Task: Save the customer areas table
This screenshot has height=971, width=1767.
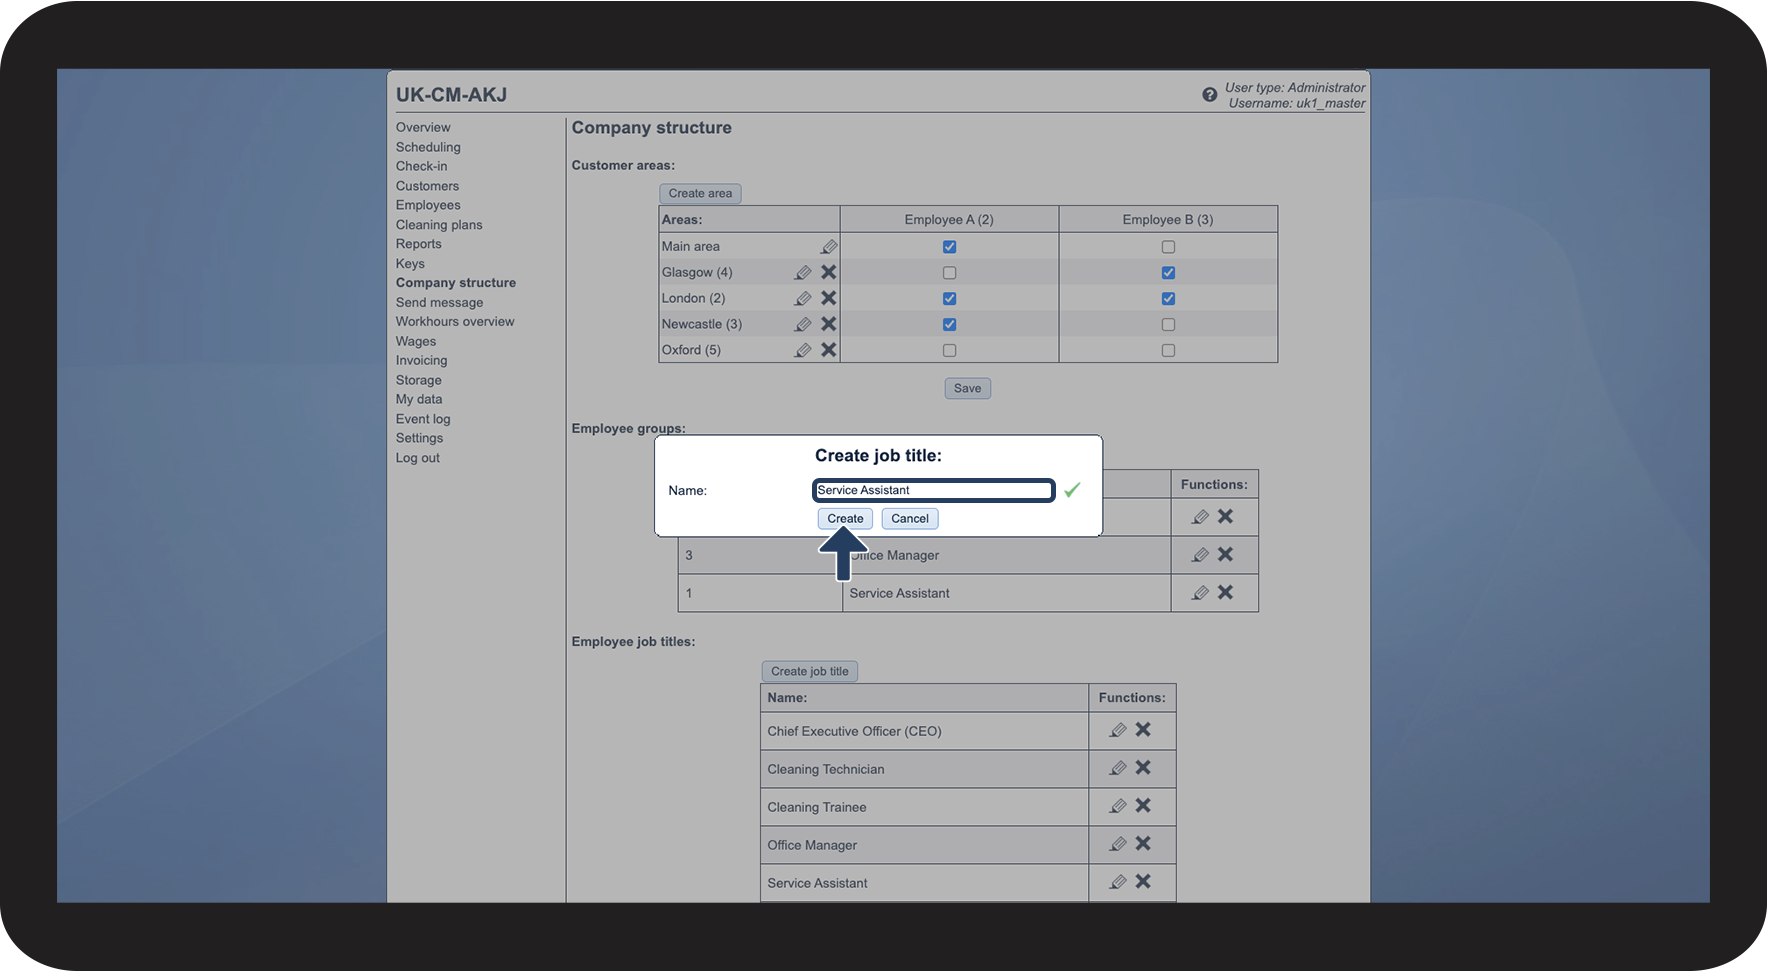Action: pos(967,388)
